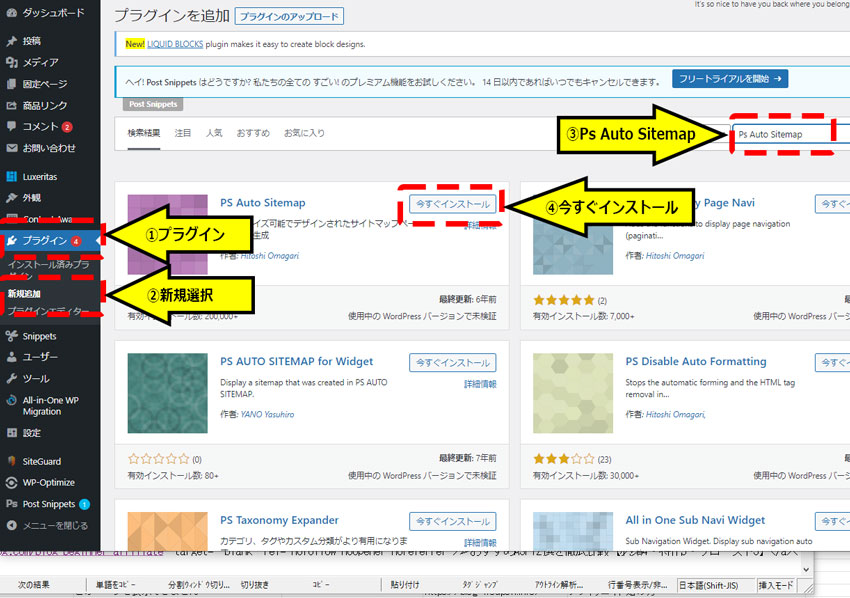Click 挿入モード status indicator

[x=775, y=585]
